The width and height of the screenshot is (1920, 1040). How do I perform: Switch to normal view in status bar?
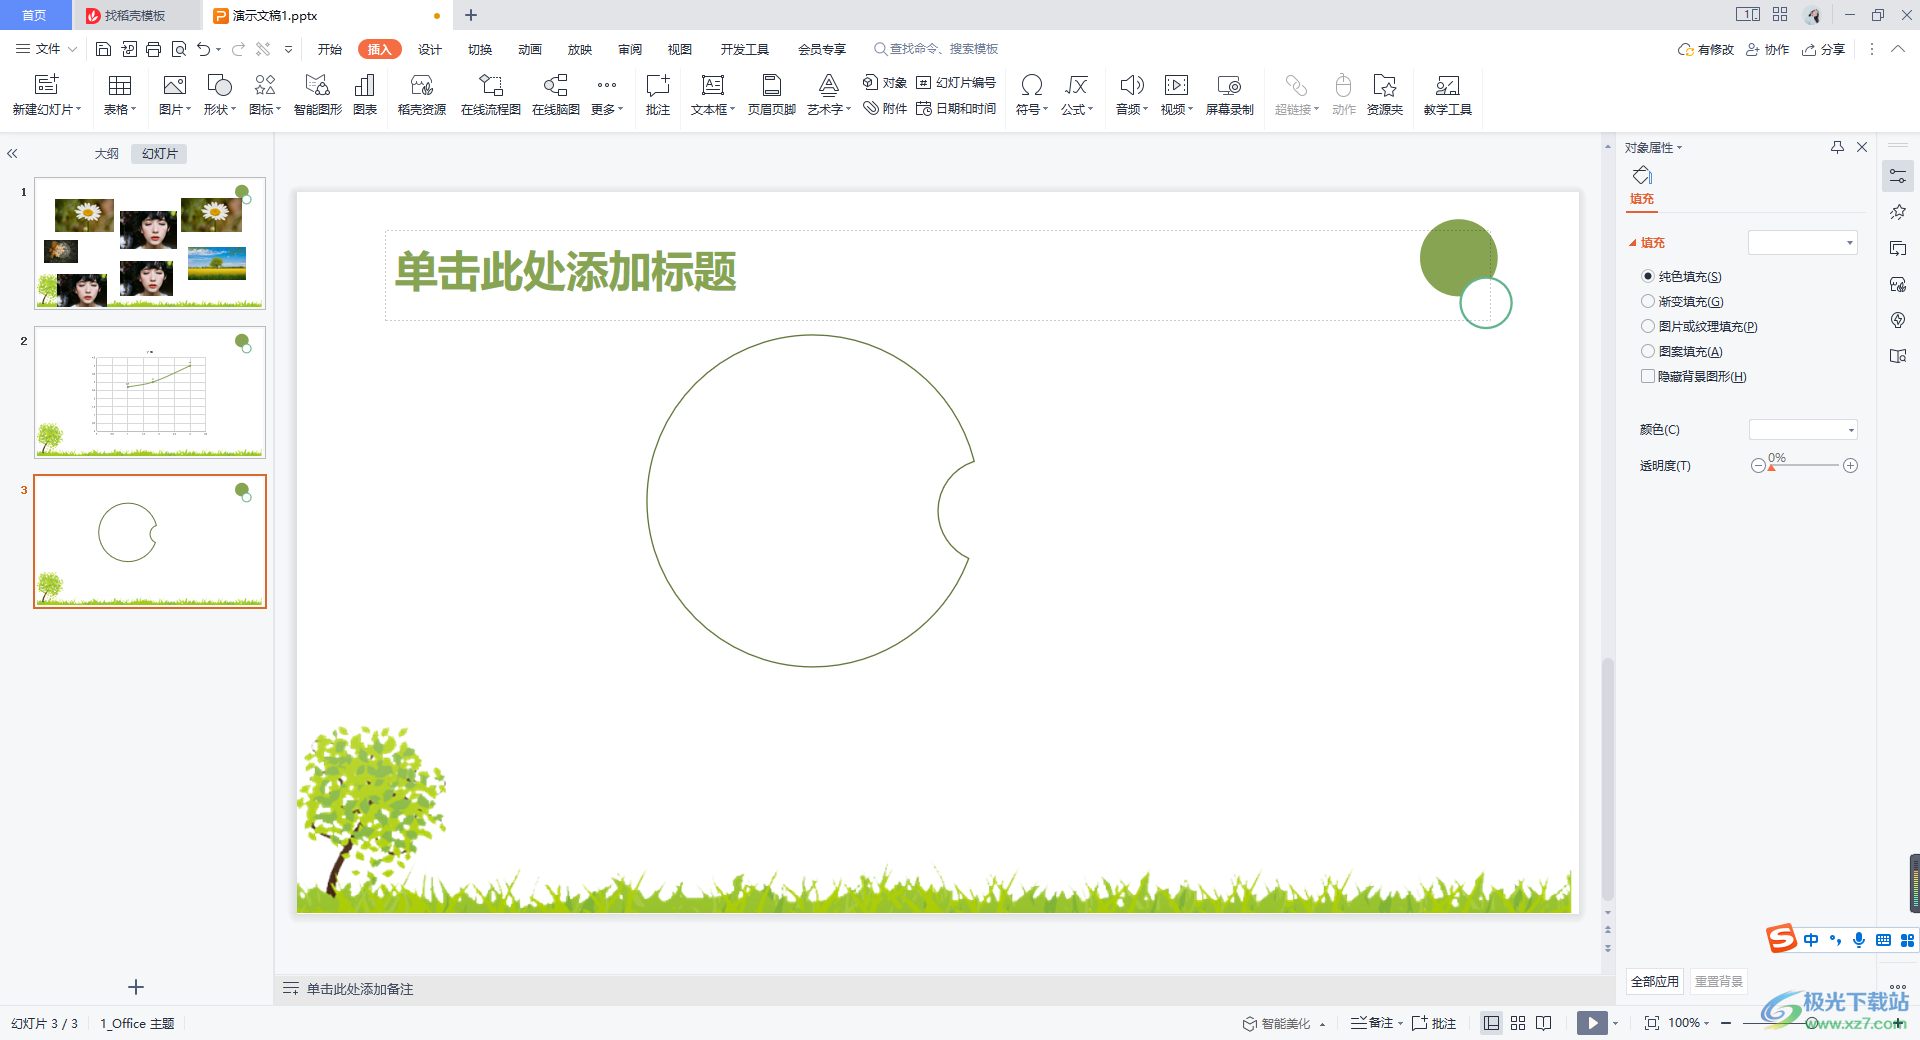click(x=1492, y=1023)
